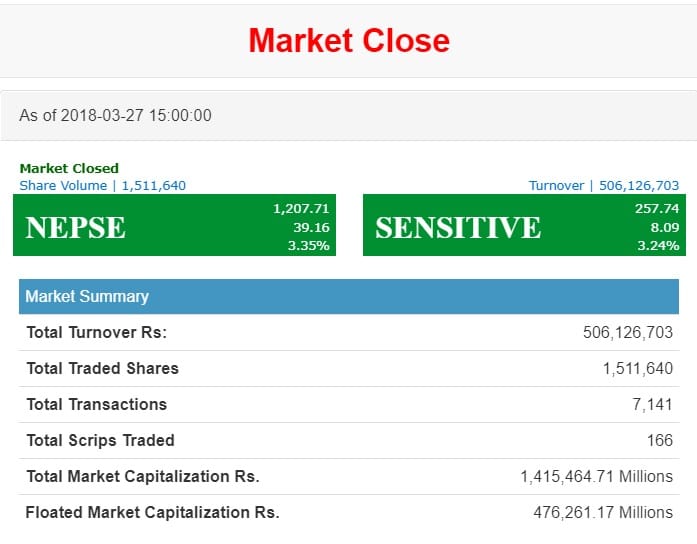The height and width of the screenshot is (544, 697).
Task: Click the green NEPSE index box
Action: [174, 225]
